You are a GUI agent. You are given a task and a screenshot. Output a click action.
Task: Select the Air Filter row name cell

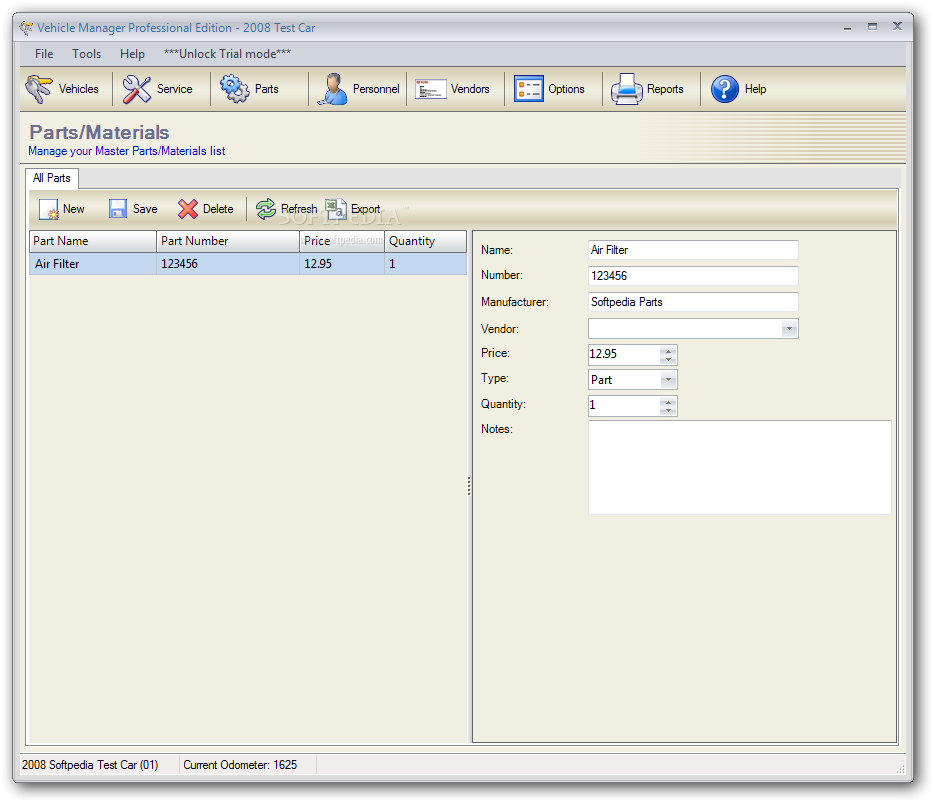tap(93, 264)
